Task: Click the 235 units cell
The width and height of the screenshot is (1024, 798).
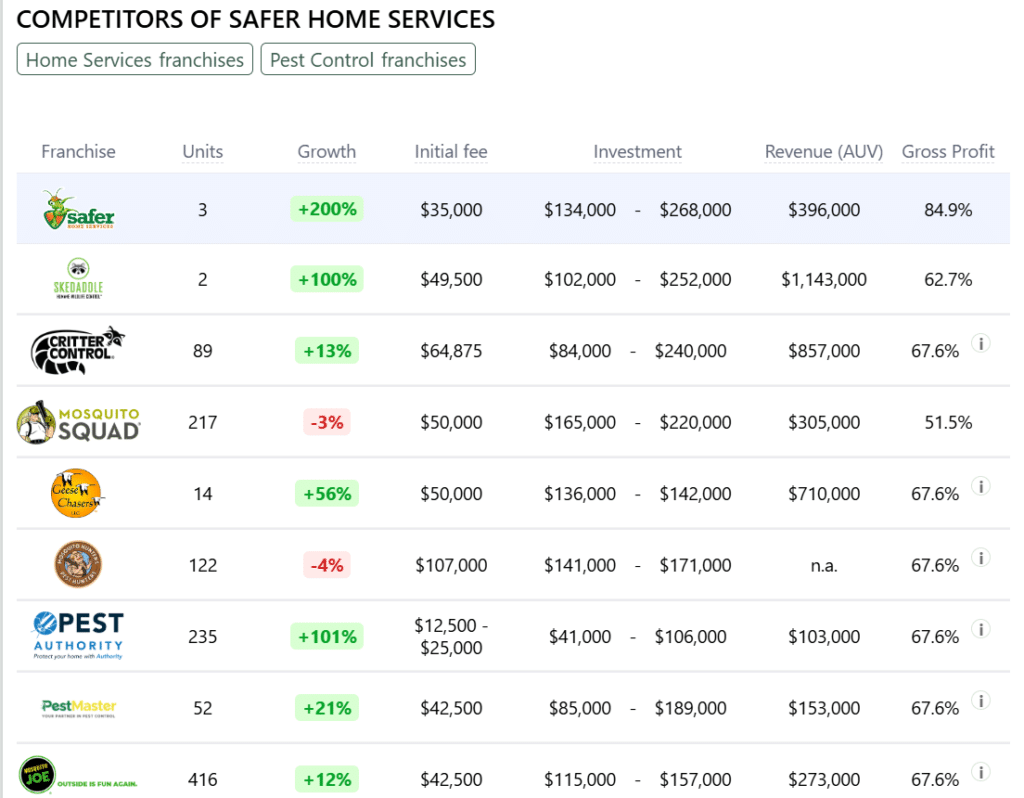Action: 202,636
